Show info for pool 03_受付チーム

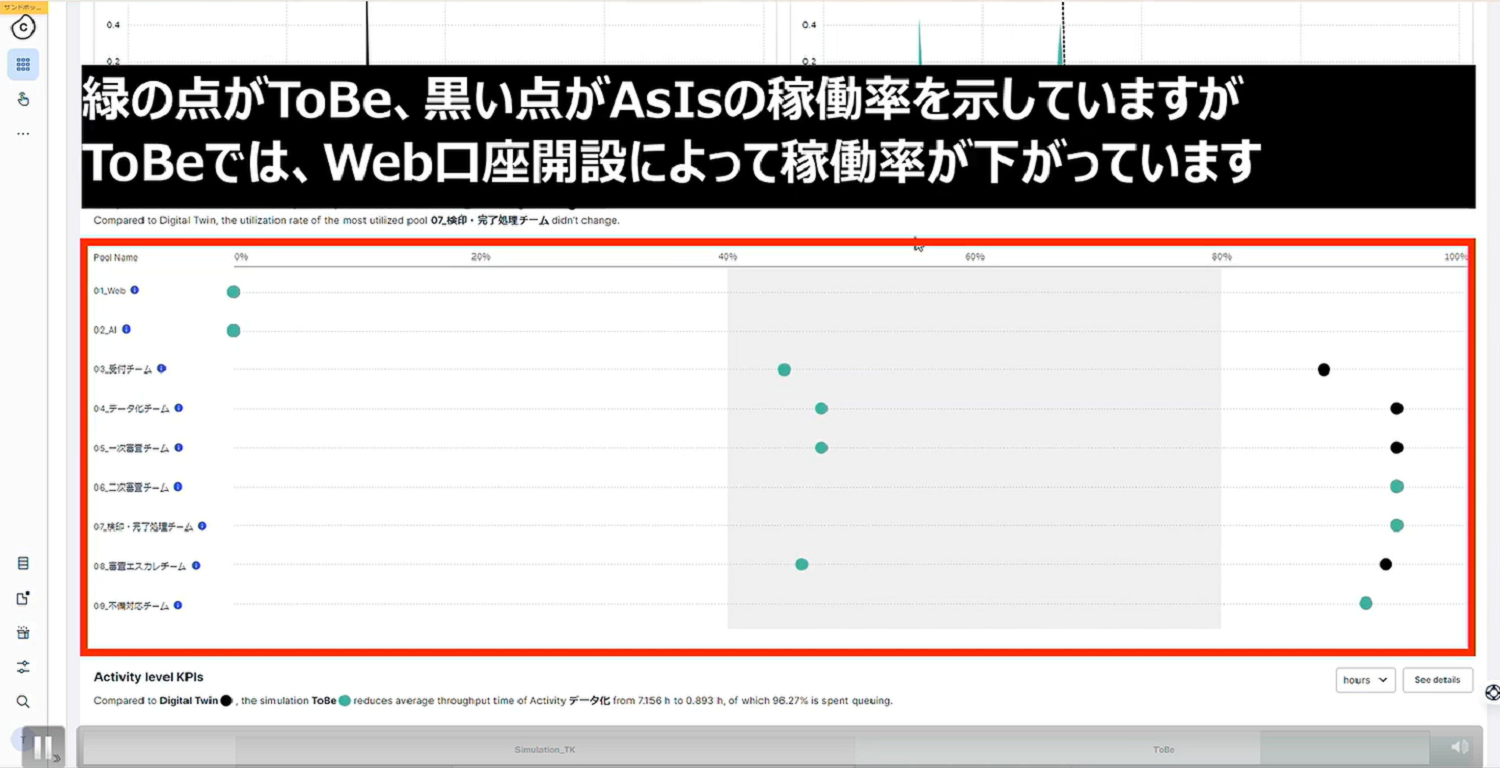(x=161, y=369)
